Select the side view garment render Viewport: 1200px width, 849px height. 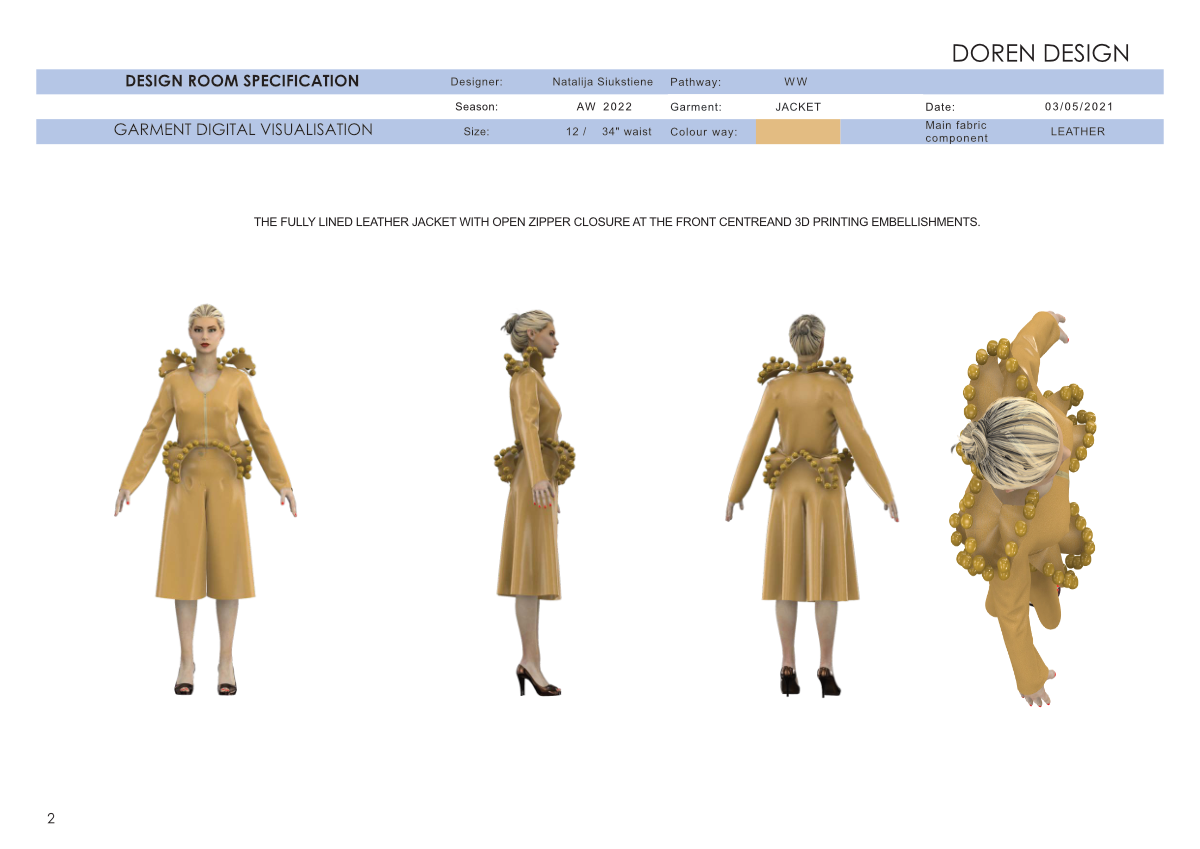pyautogui.click(x=536, y=502)
